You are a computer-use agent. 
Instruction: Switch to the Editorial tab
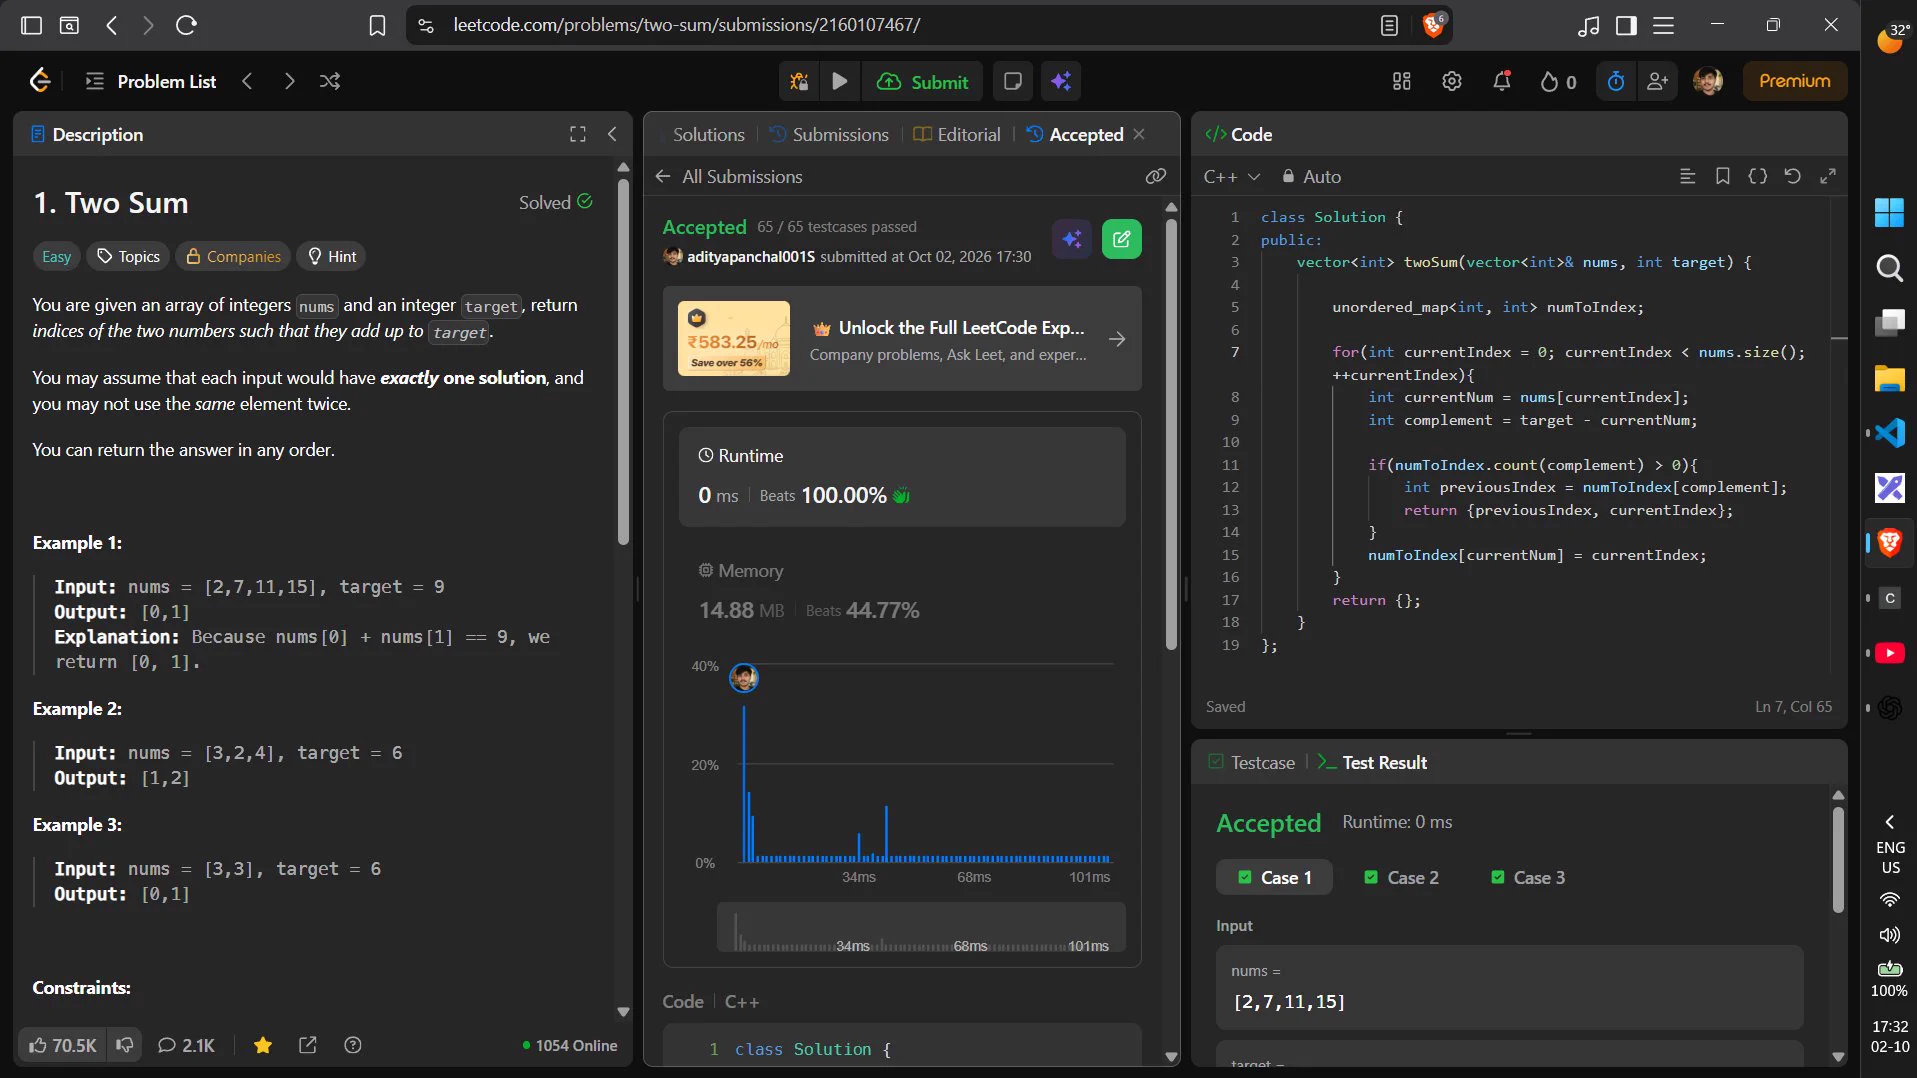coord(957,134)
